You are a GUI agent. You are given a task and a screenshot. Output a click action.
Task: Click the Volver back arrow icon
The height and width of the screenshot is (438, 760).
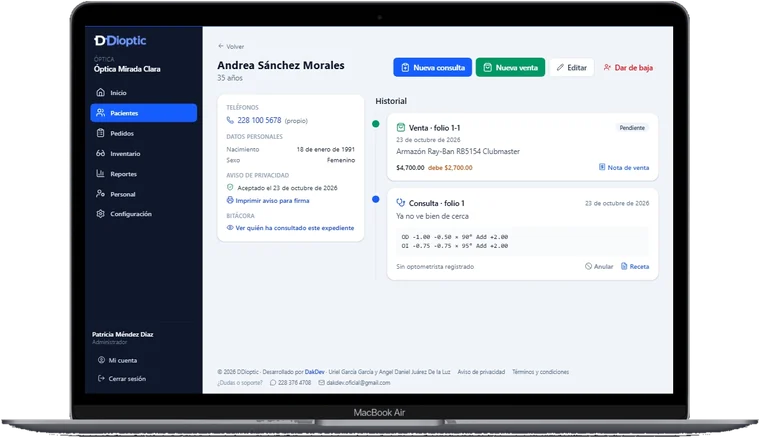221,46
